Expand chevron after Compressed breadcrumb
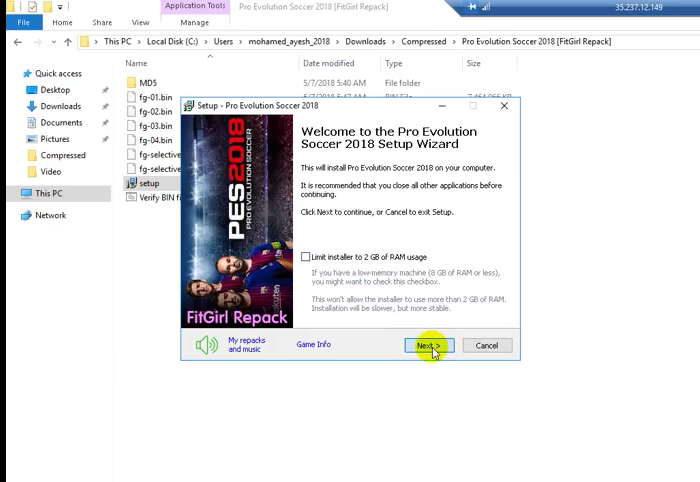Image resolution: width=700 pixels, height=482 pixels. point(454,42)
